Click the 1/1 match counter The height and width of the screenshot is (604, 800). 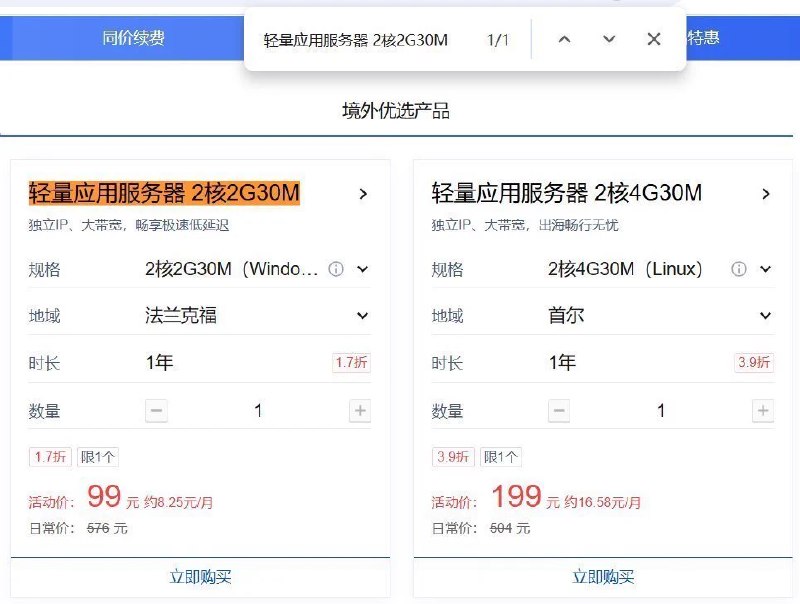click(498, 40)
